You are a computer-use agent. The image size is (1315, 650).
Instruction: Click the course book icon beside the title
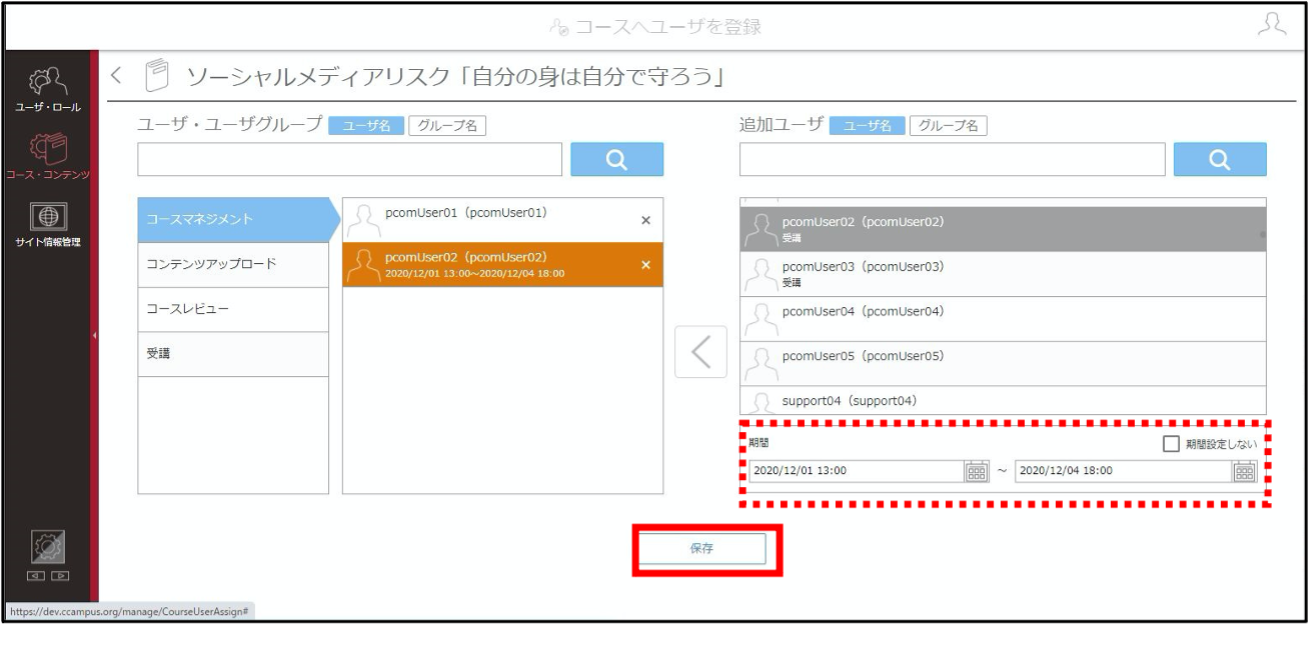click(x=155, y=76)
